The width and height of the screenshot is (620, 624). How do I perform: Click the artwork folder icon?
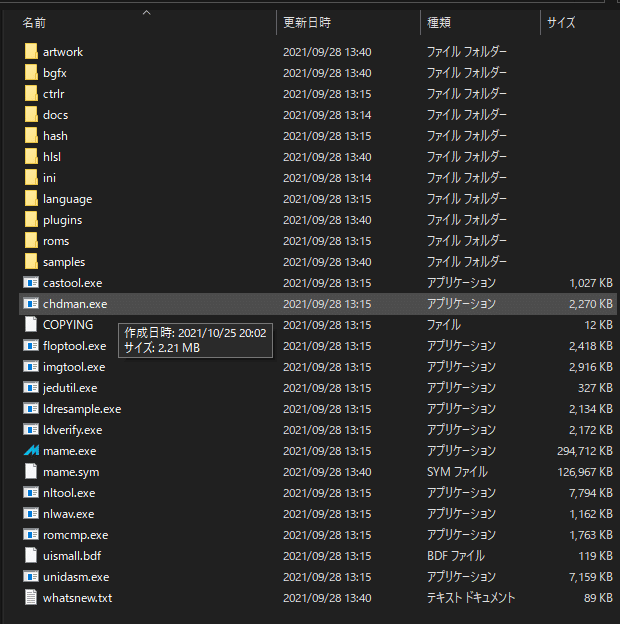pyautogui.click(x=31, y=52)
